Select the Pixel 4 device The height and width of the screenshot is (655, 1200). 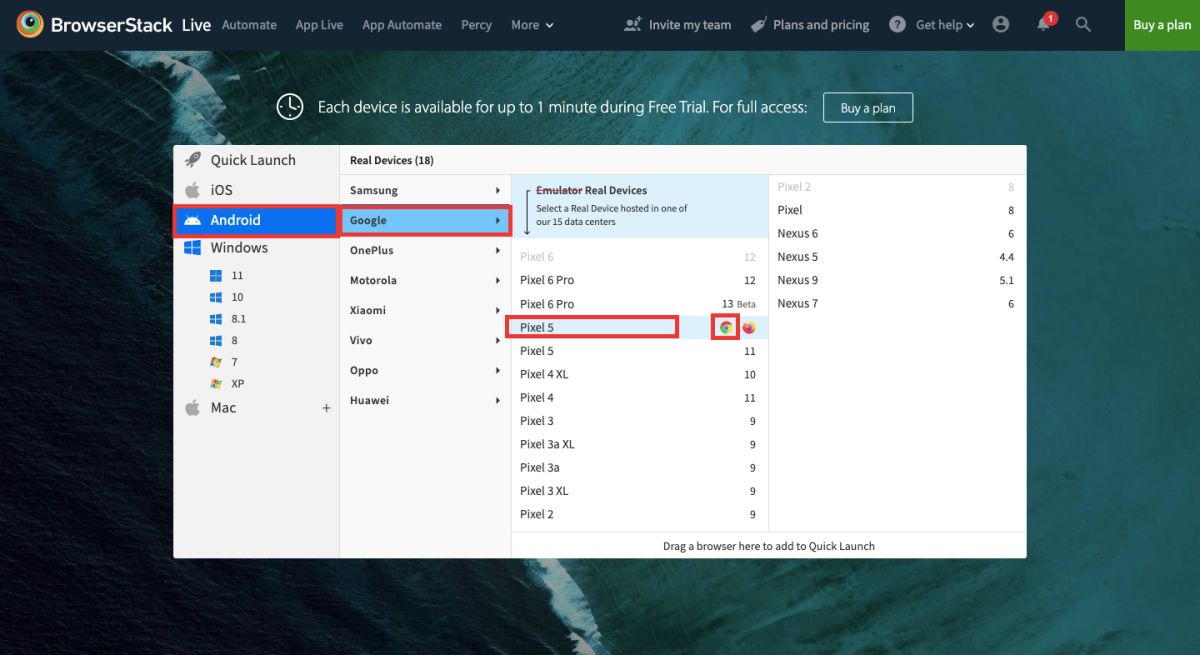[x=638, y=397]
